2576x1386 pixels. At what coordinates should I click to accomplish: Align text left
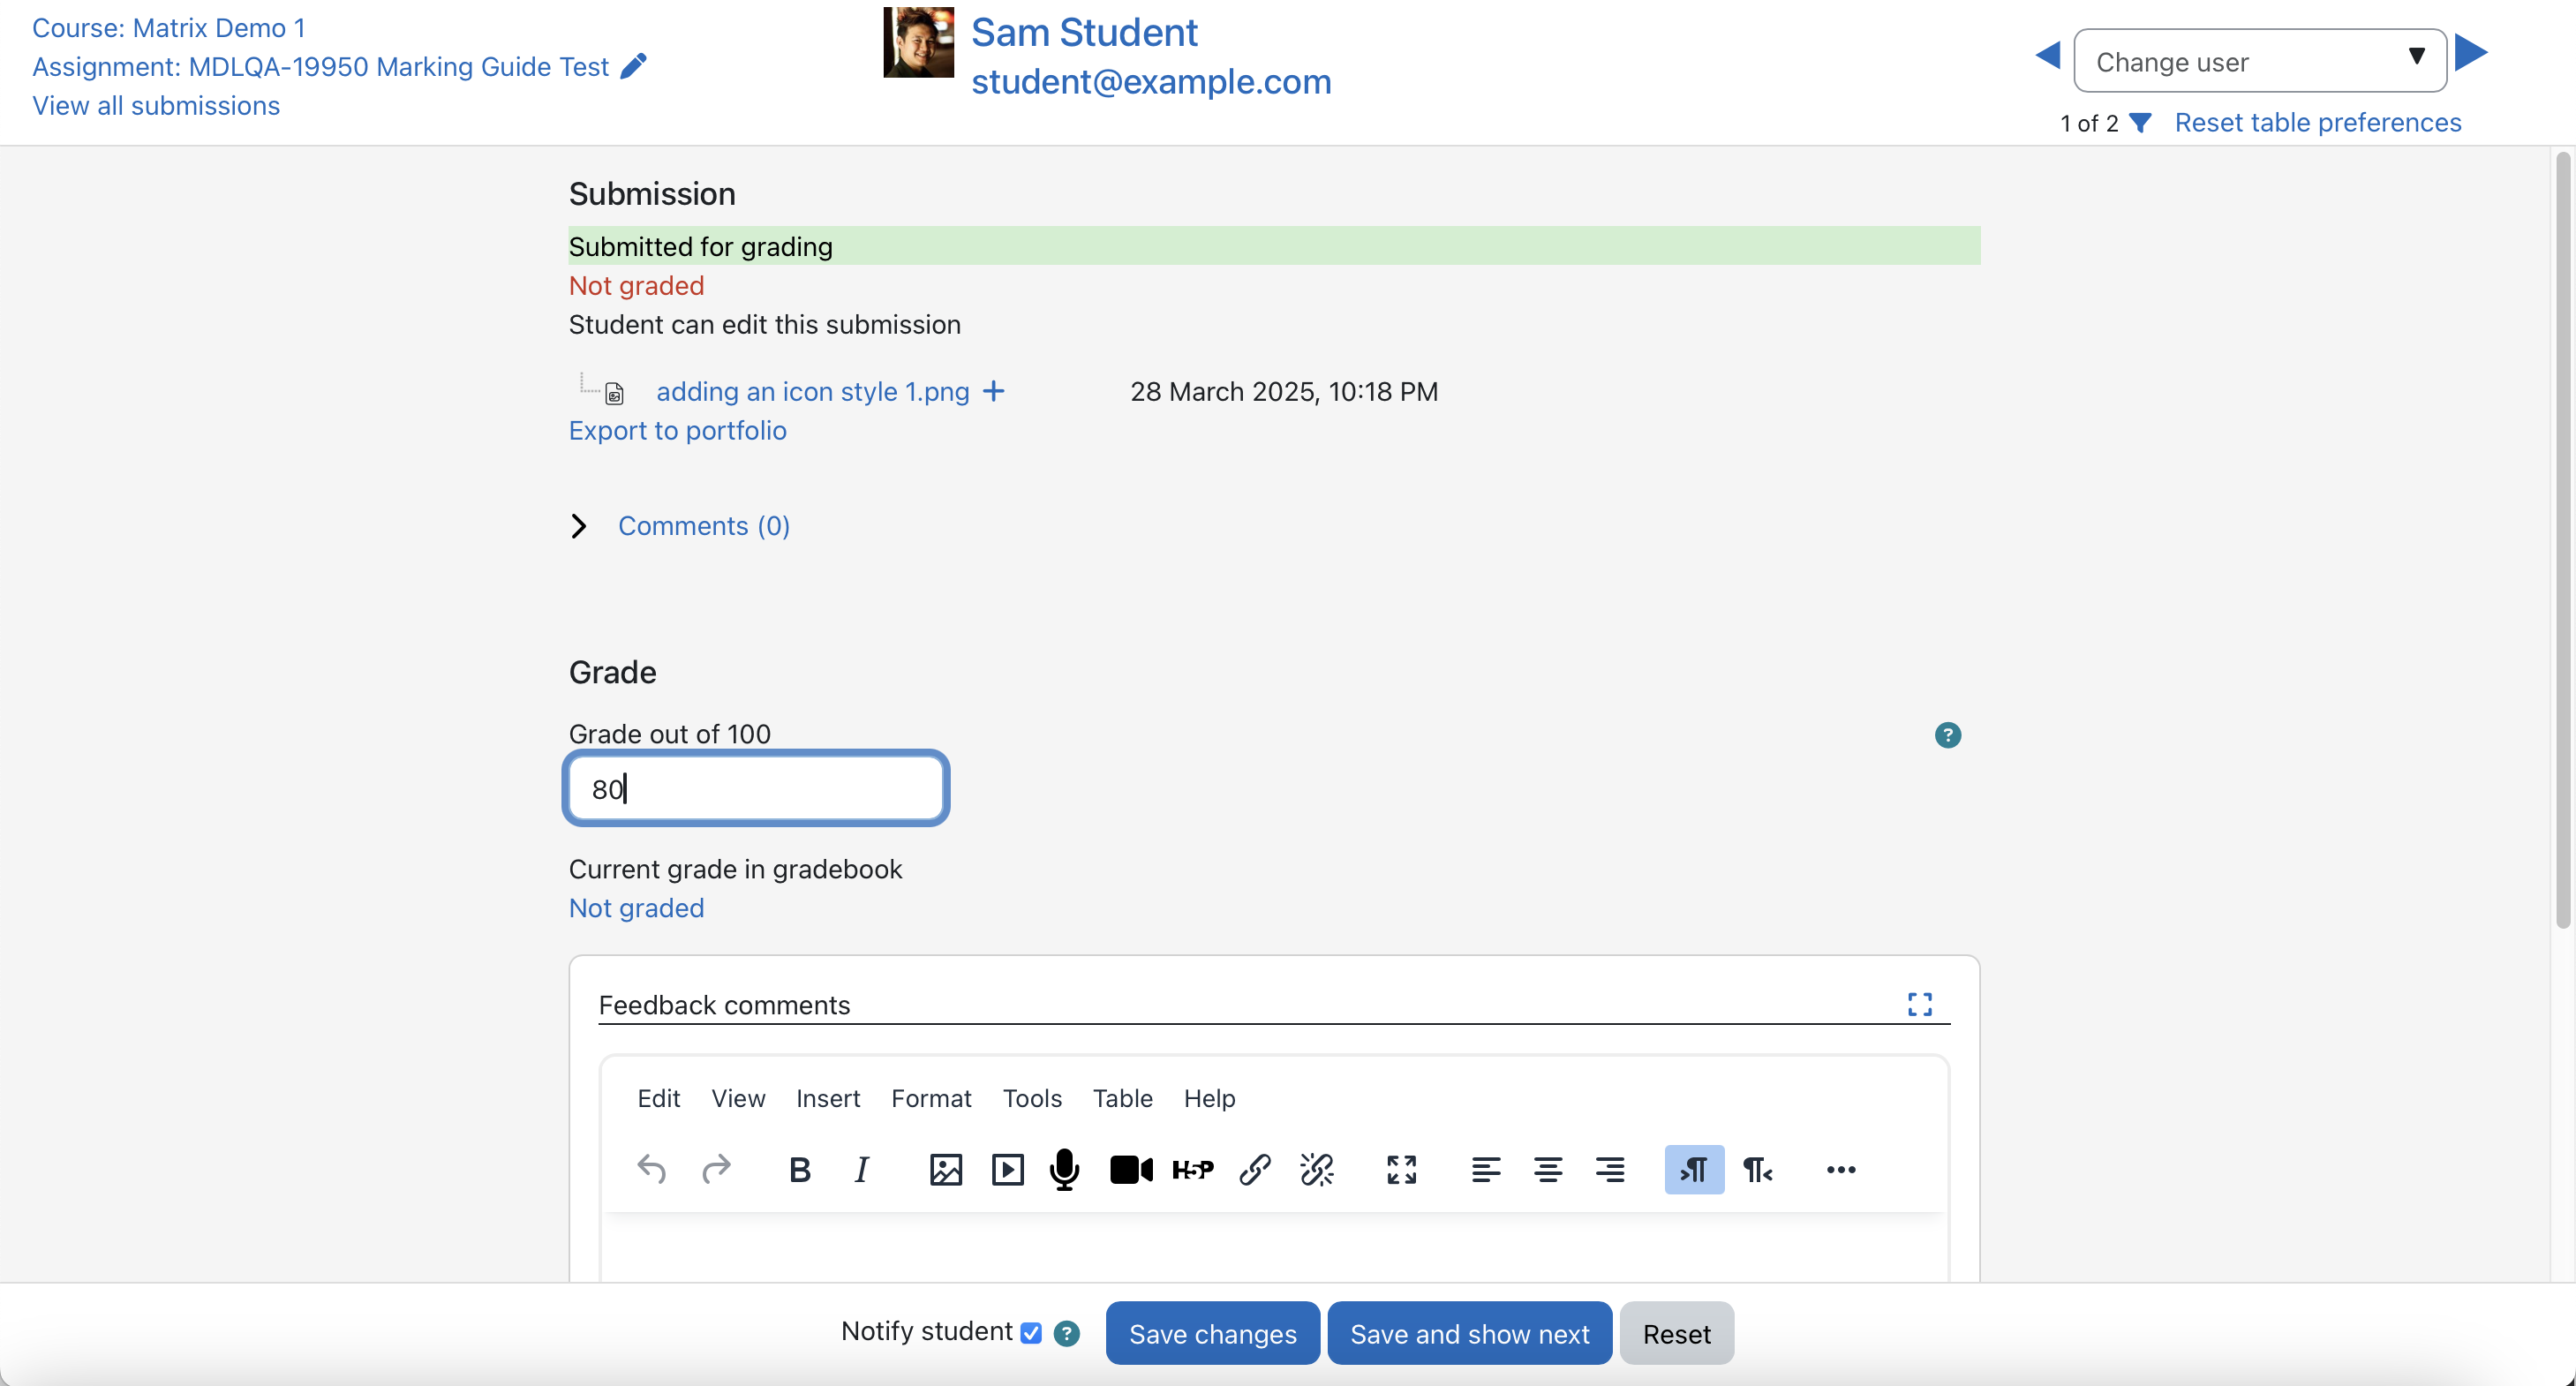point(1485,1169)
